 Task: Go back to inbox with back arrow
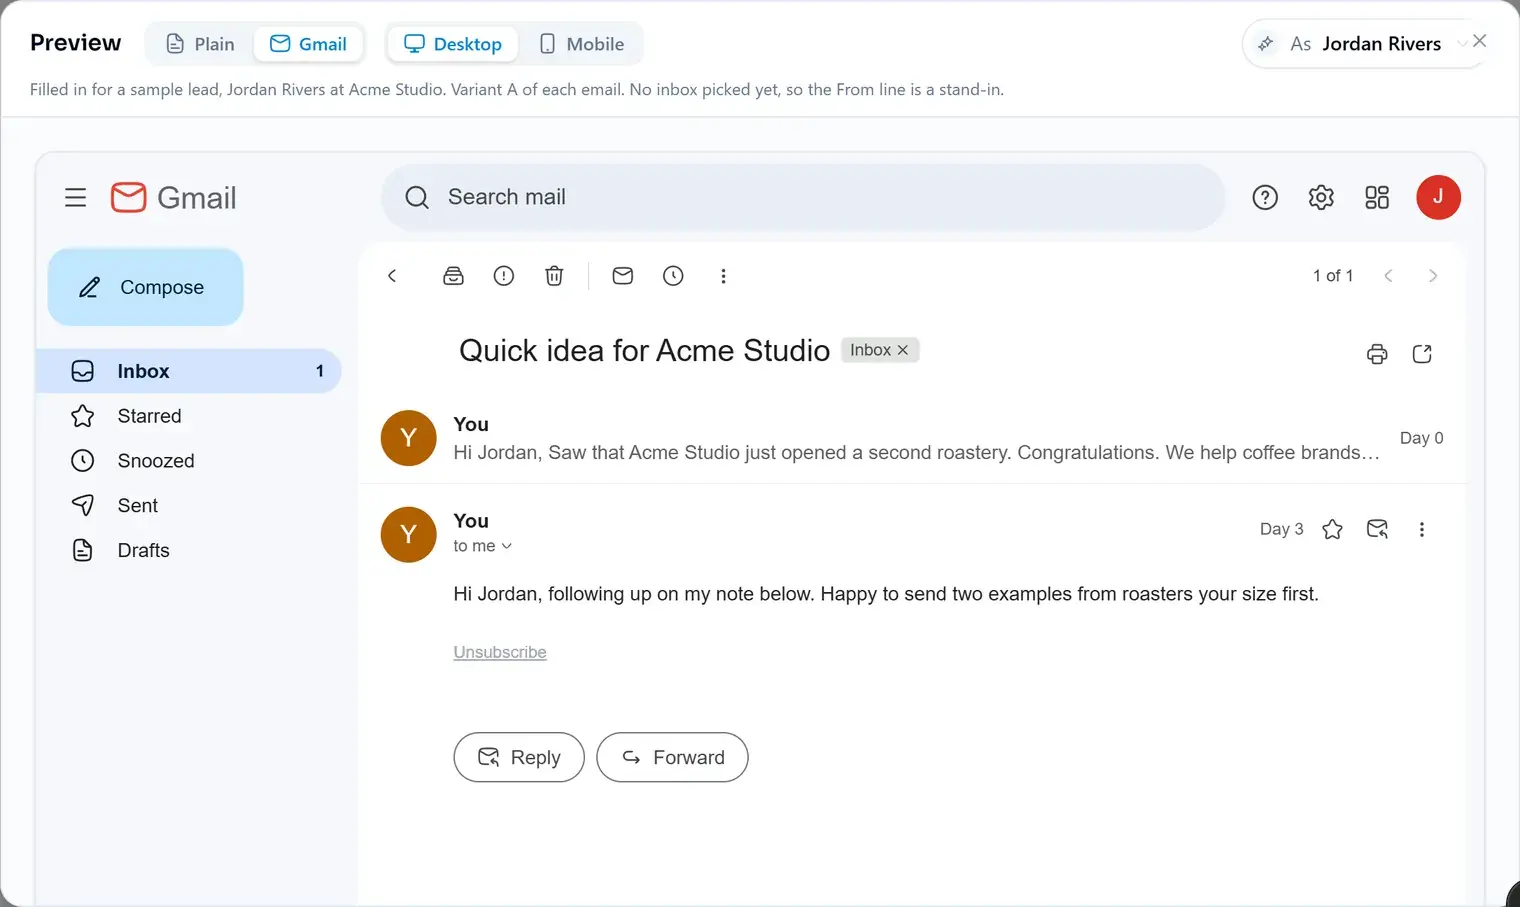[x=392, y=276]
